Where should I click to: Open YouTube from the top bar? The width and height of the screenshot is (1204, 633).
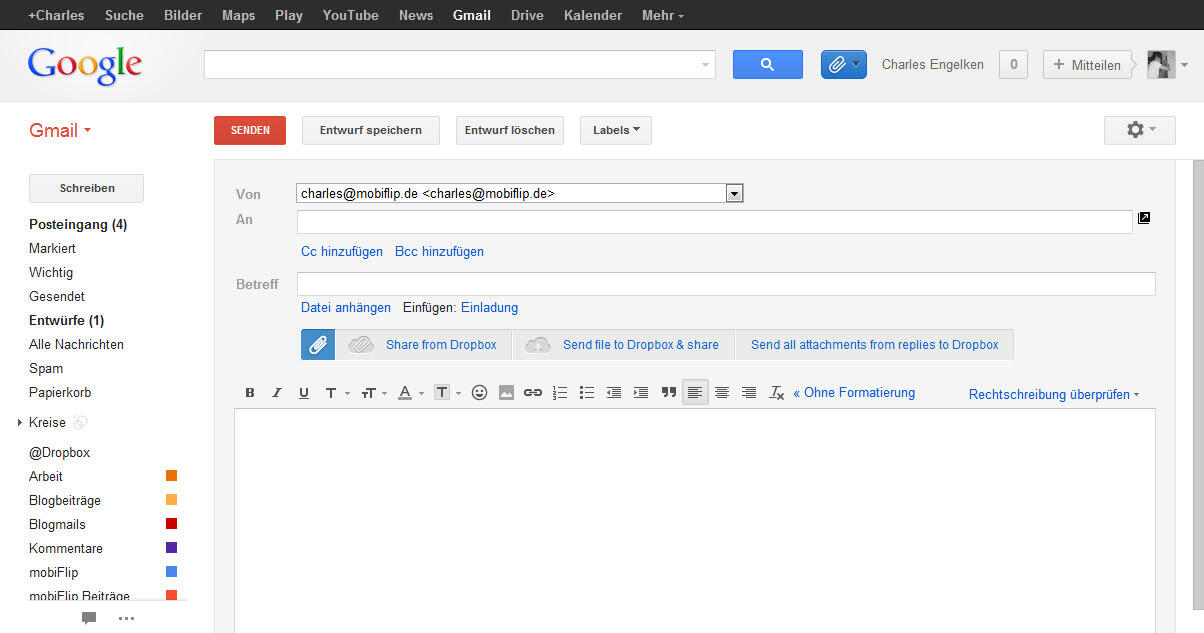tap(351, 15)
